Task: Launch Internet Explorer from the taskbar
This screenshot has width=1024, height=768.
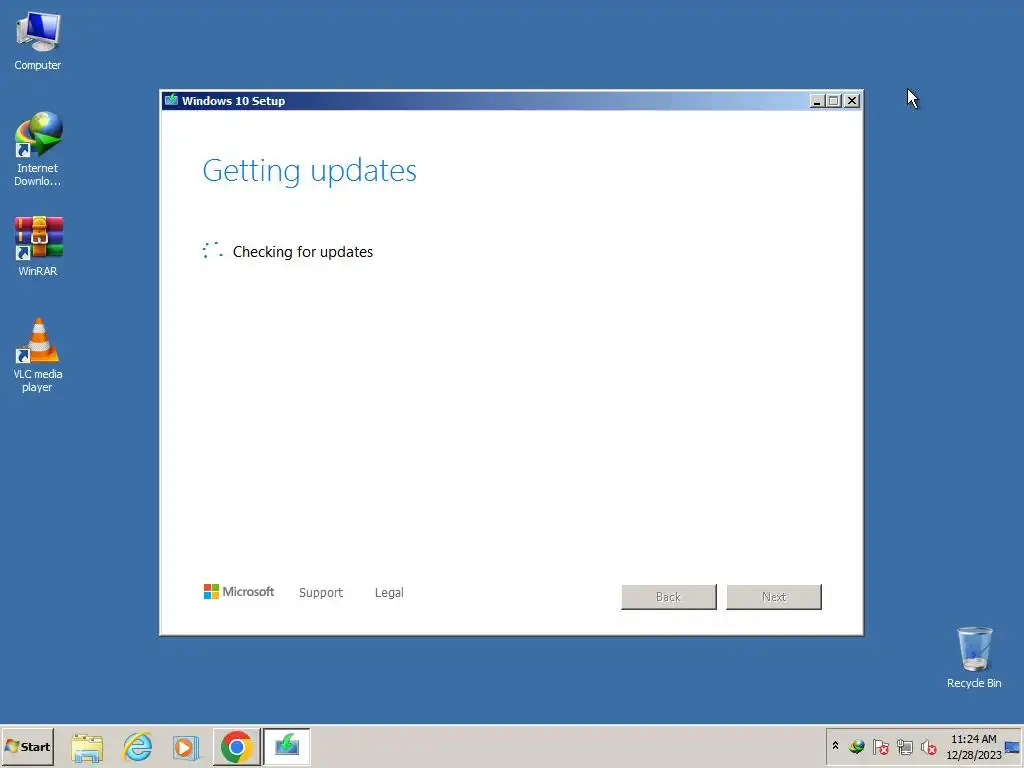Action: pos(138,747)
